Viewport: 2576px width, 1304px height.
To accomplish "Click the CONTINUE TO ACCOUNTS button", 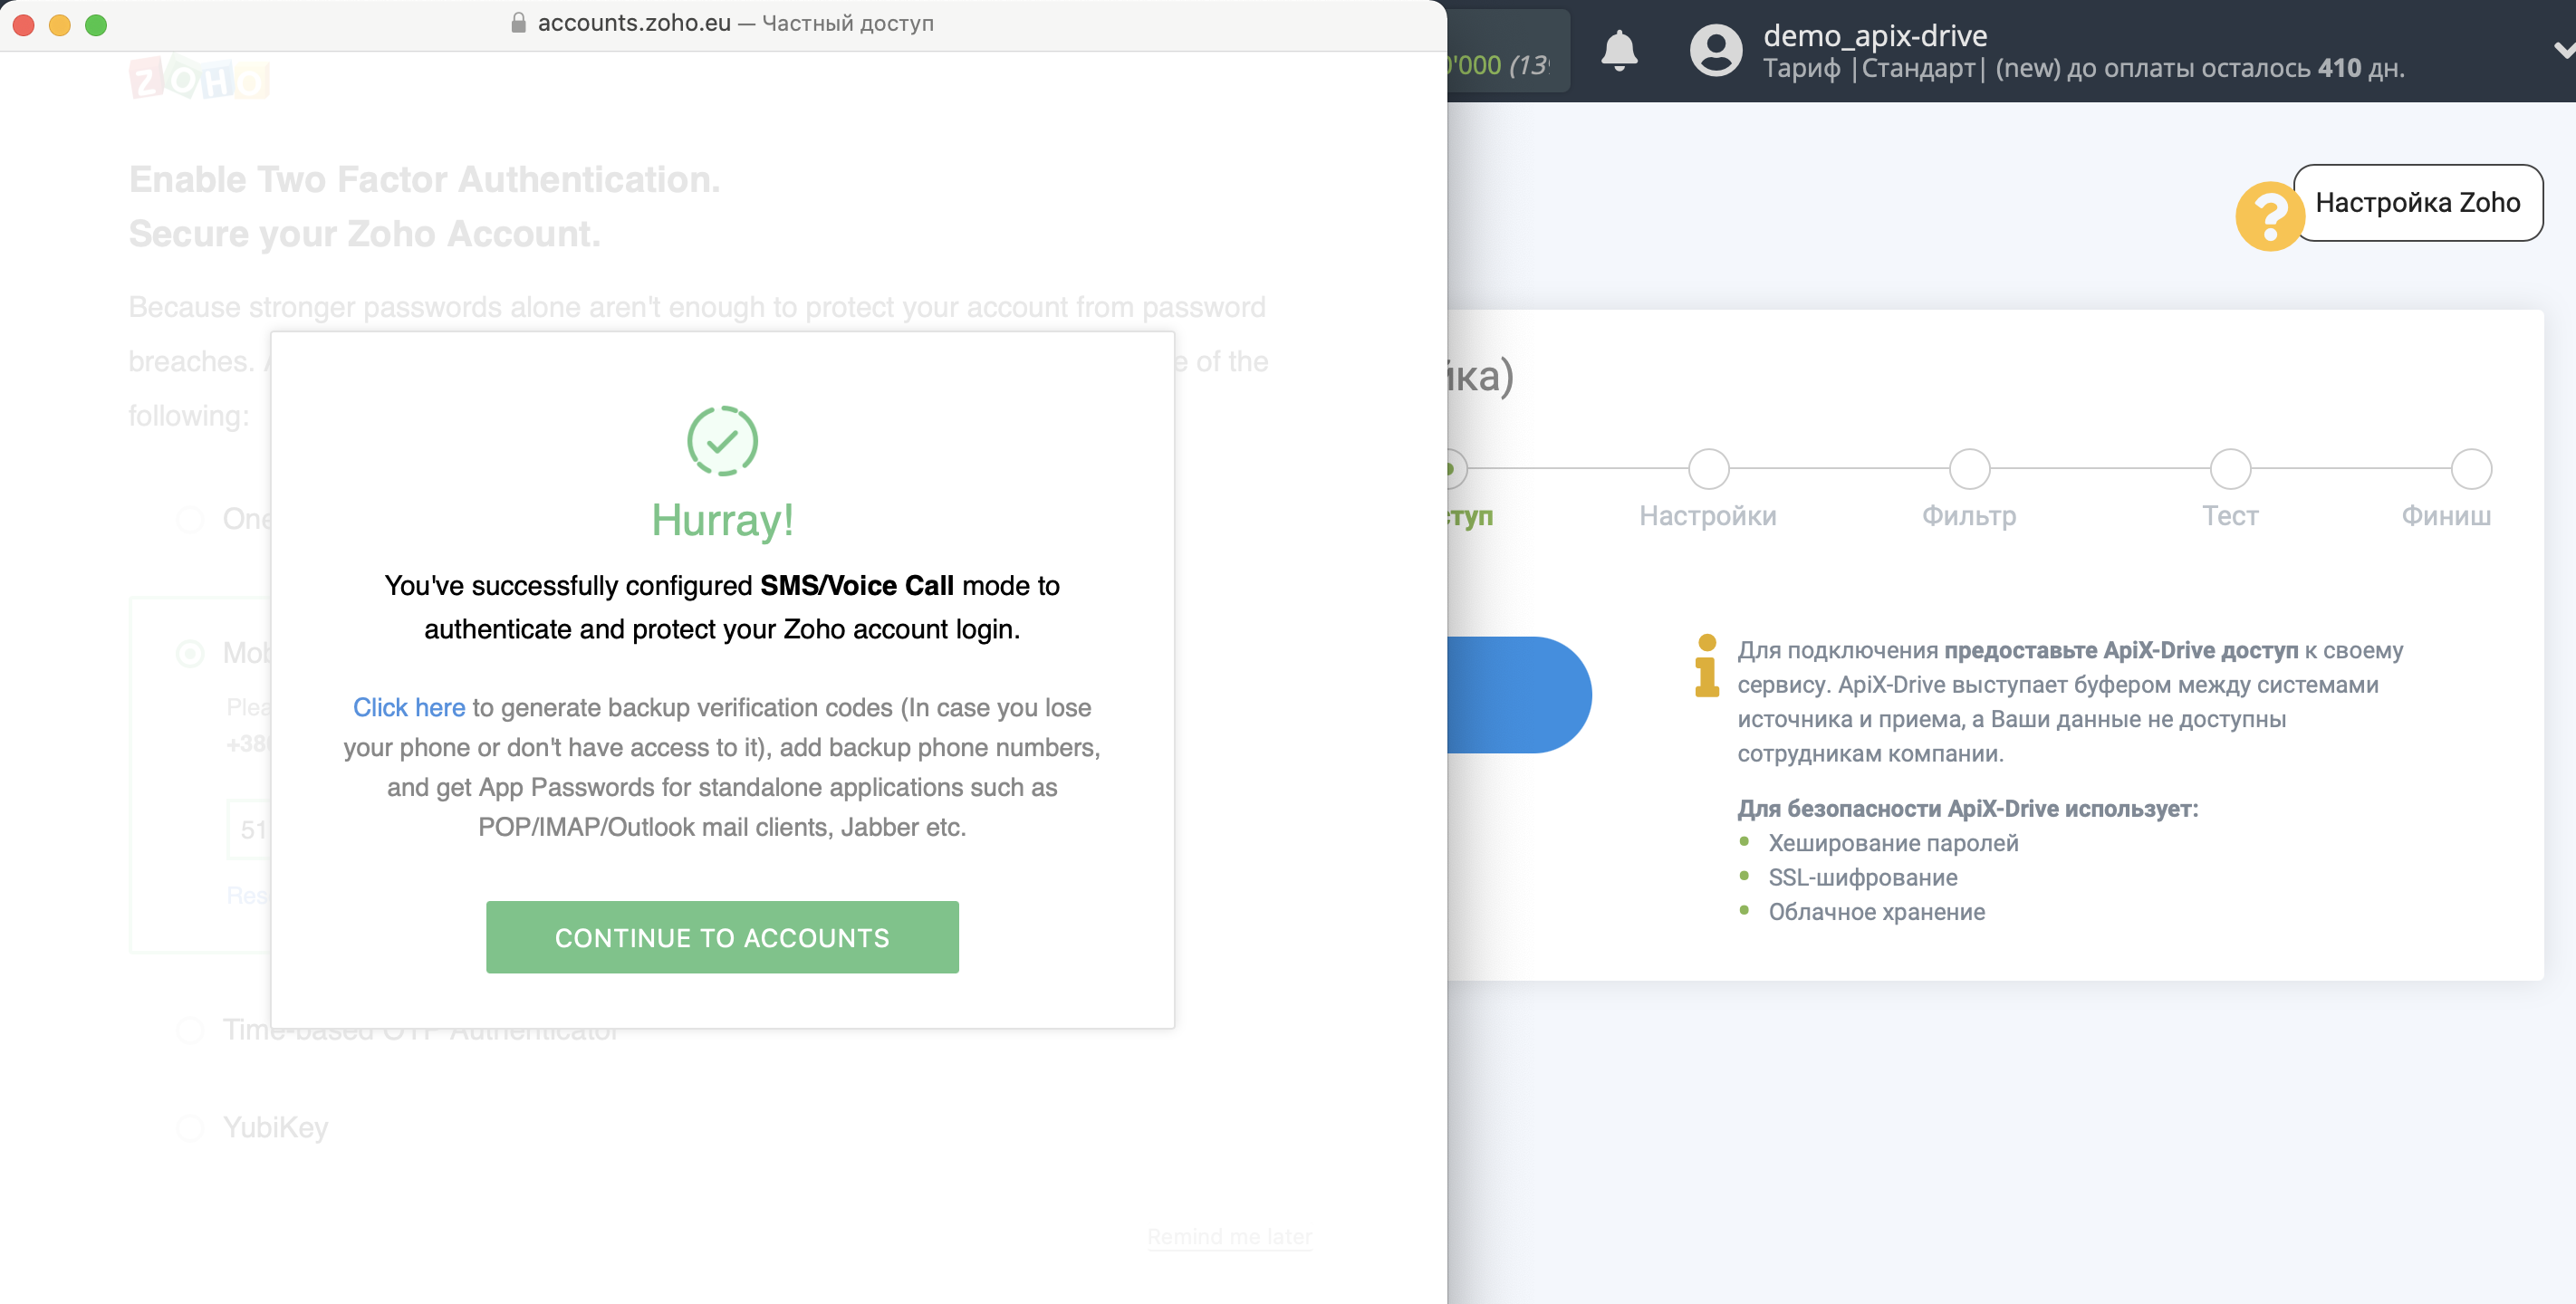I will click(722, 936).
